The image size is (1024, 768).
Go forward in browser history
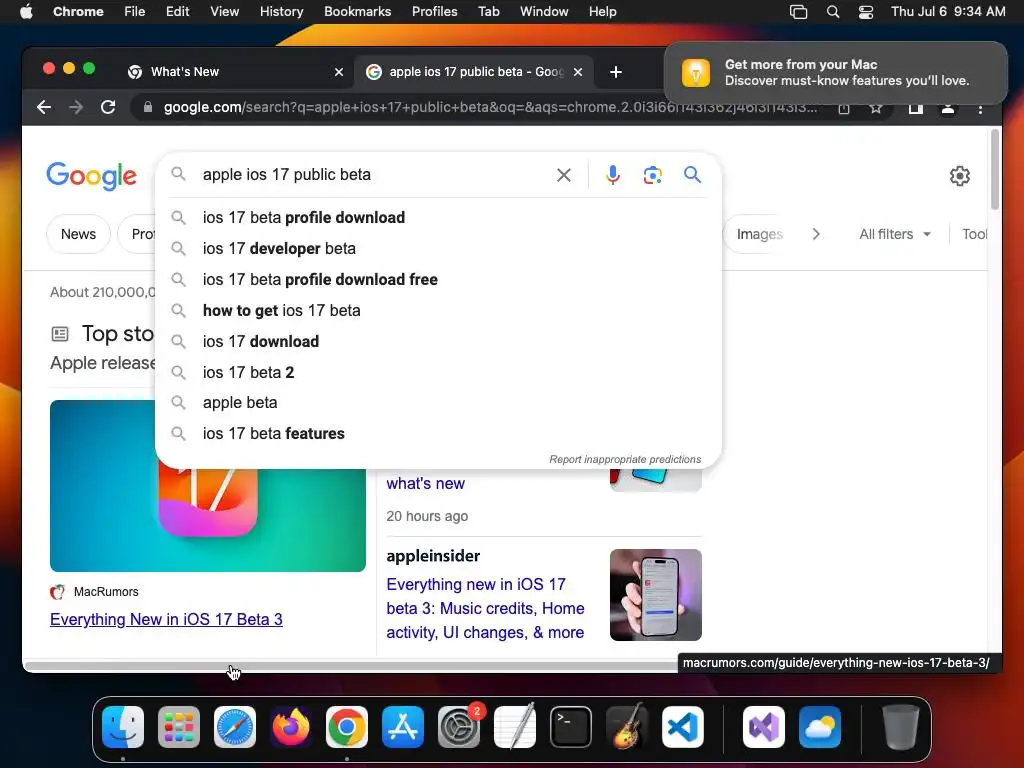76,107
